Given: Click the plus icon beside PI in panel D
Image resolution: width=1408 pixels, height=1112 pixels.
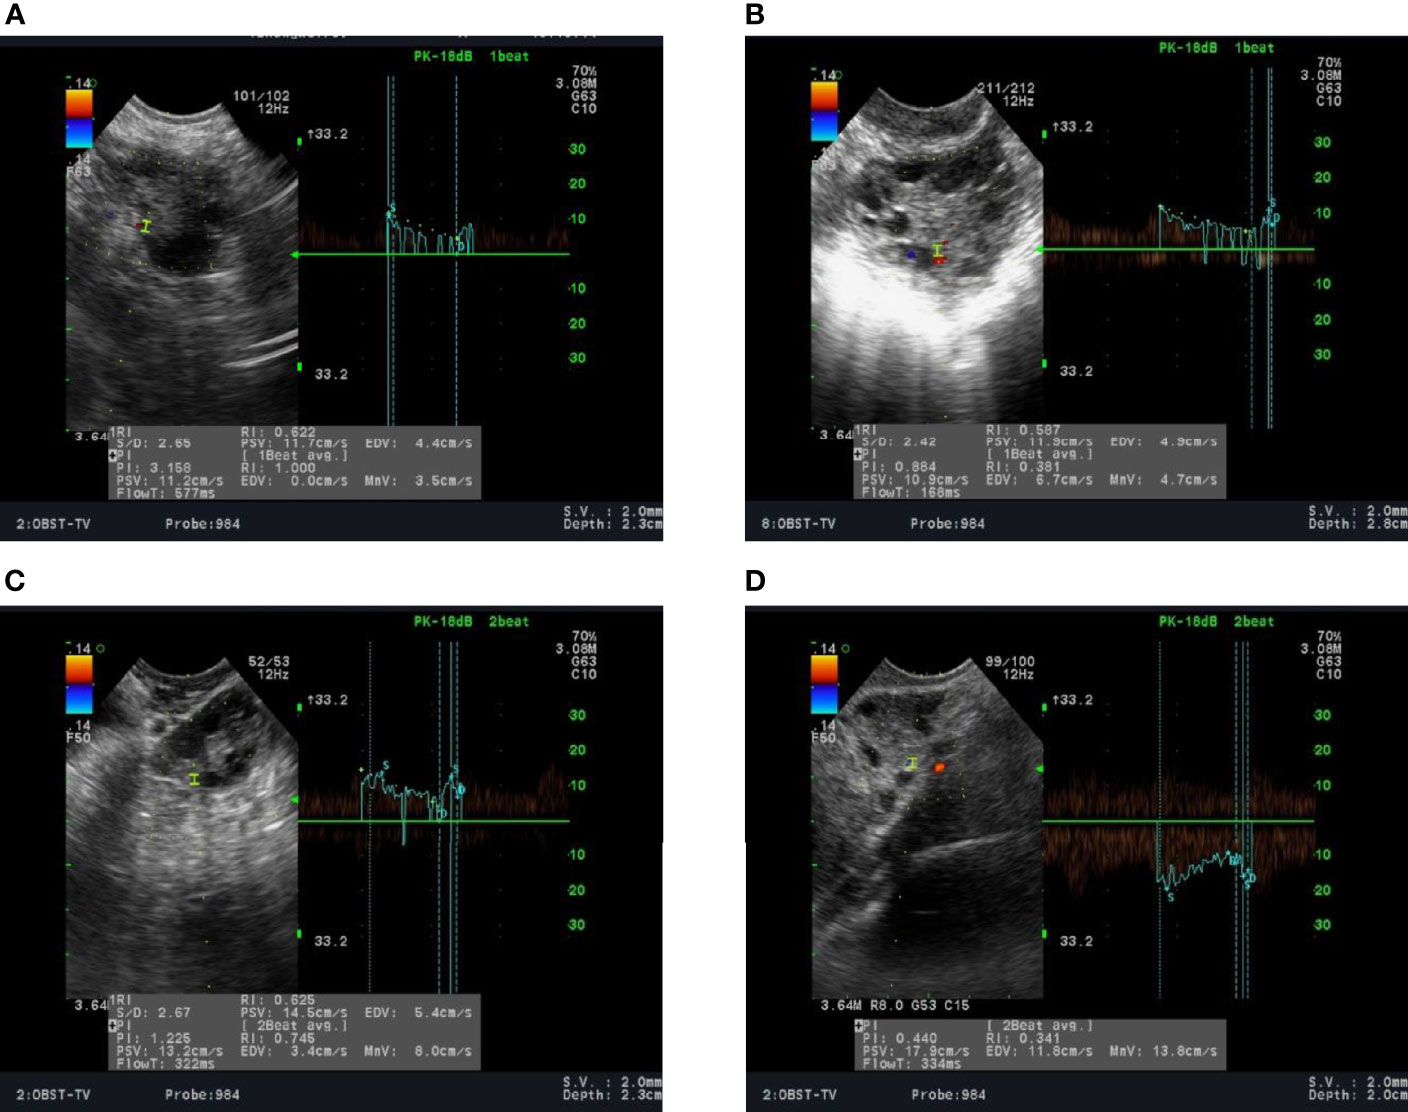Looking at the screenshot, I should pos(857,1025).
